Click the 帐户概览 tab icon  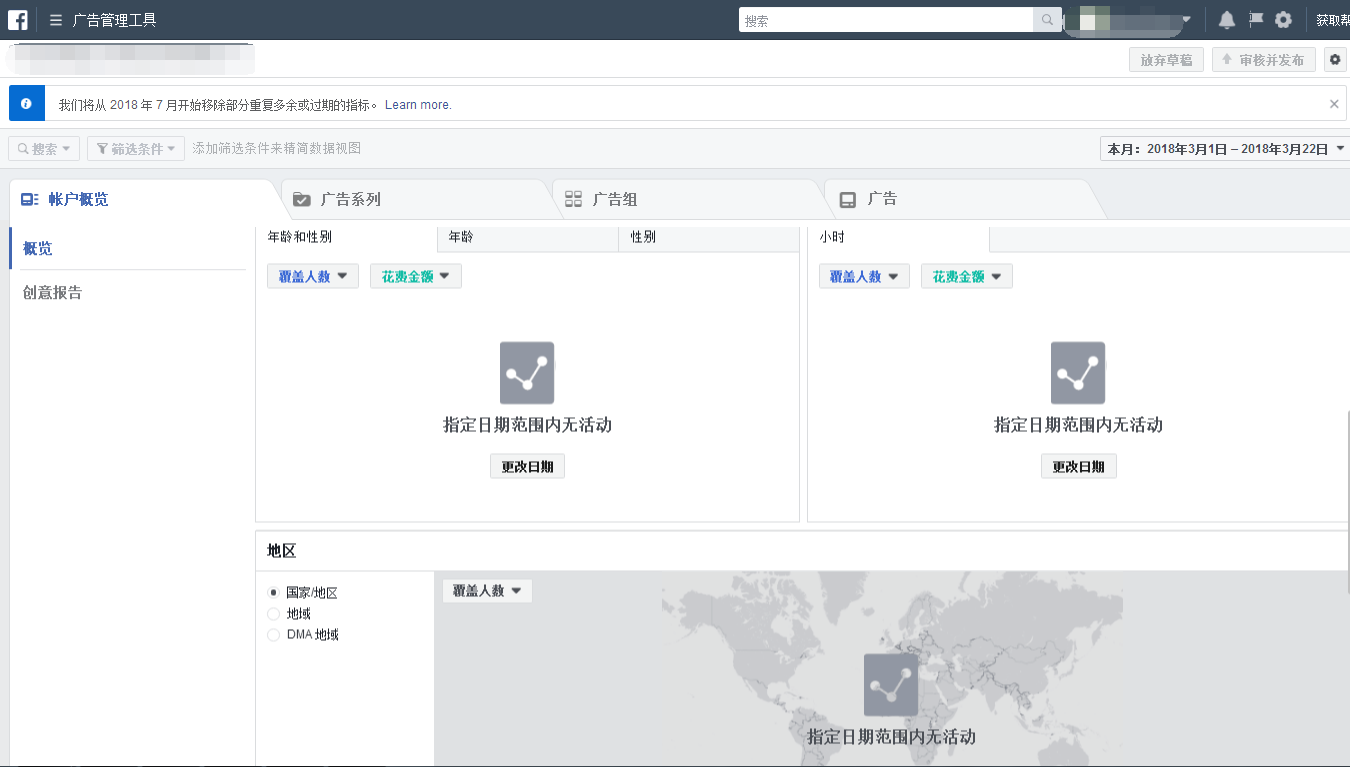29,199
